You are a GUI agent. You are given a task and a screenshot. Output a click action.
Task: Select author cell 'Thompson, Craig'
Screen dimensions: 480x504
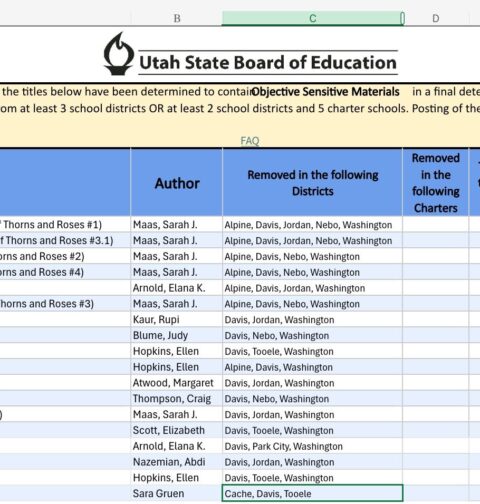177,399
